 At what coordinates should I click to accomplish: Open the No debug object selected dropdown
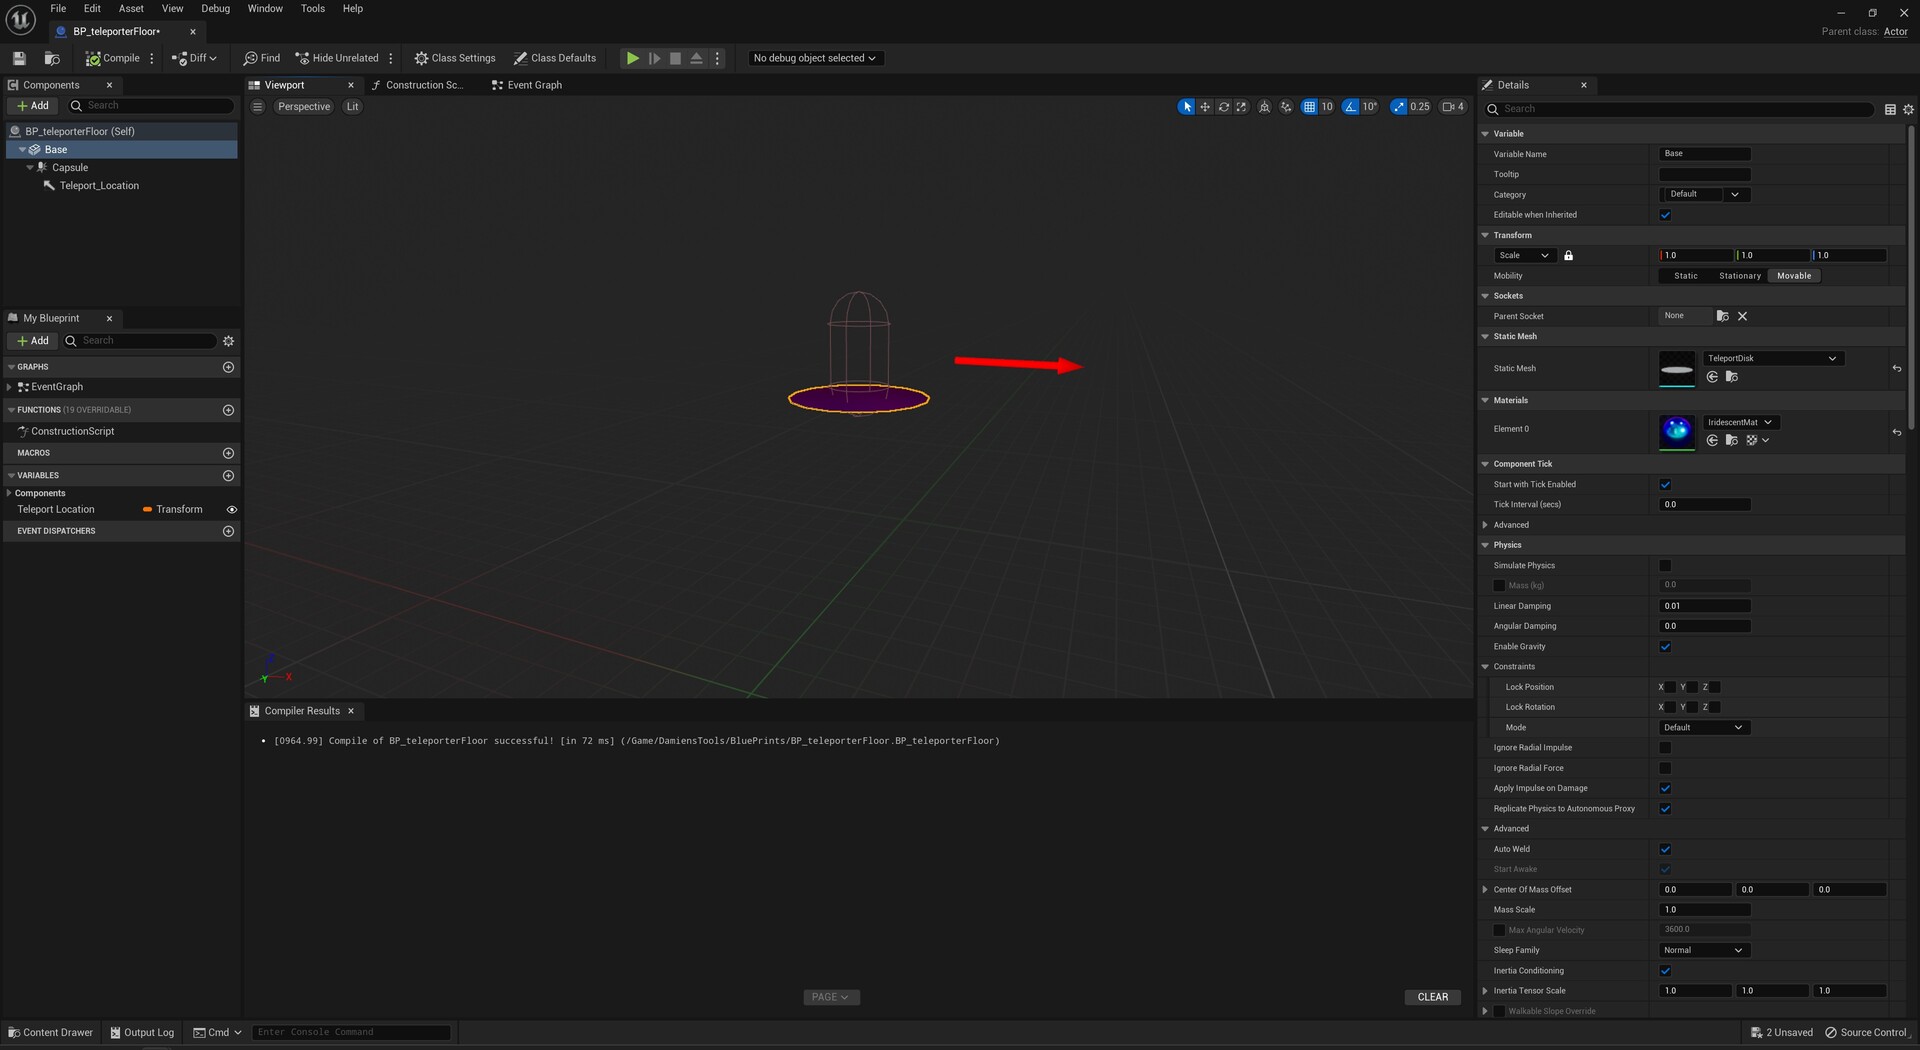pos(814,58)
